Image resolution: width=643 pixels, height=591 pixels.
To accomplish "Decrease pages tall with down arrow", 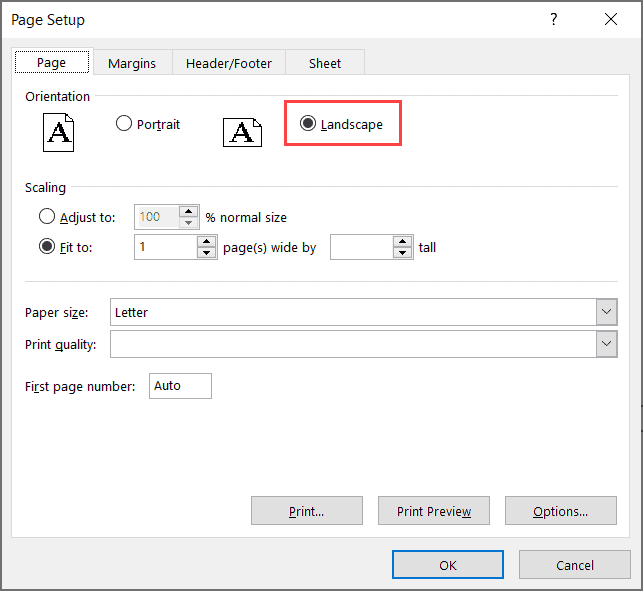I will tap(403, 253).
